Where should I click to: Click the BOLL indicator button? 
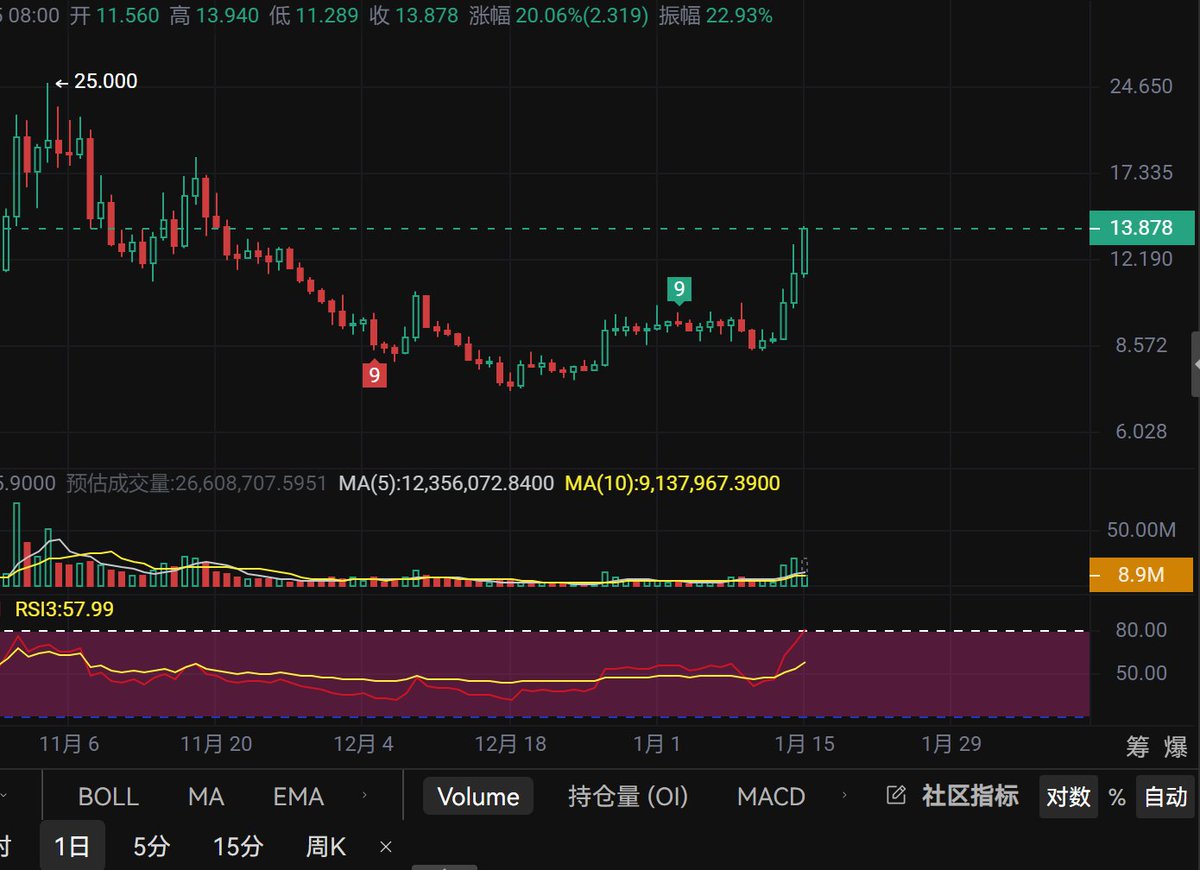pyautogui.click(x=108, y=797)
